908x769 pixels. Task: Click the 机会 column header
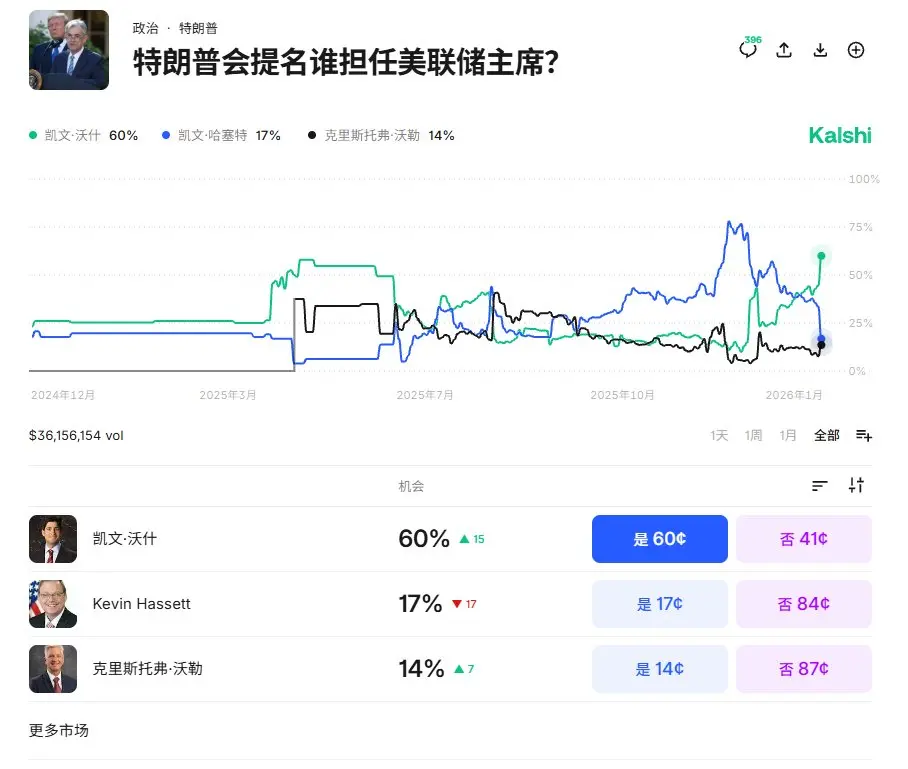point(411,486)
